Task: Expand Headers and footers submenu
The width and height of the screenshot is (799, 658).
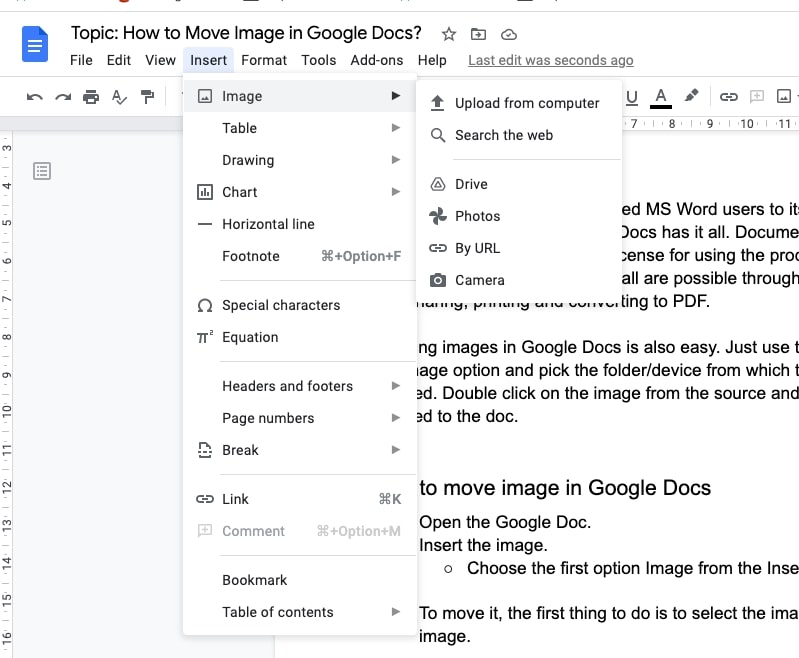Action: 300,386
